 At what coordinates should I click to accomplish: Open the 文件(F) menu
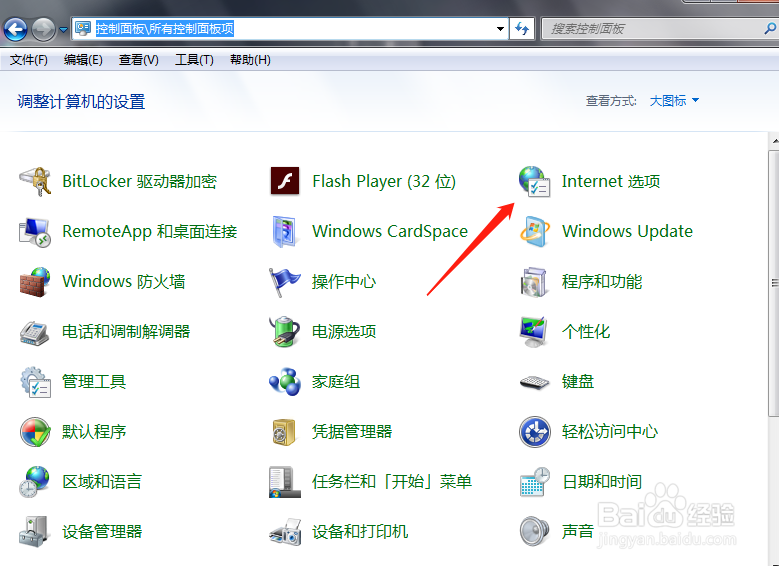point(29,60)
